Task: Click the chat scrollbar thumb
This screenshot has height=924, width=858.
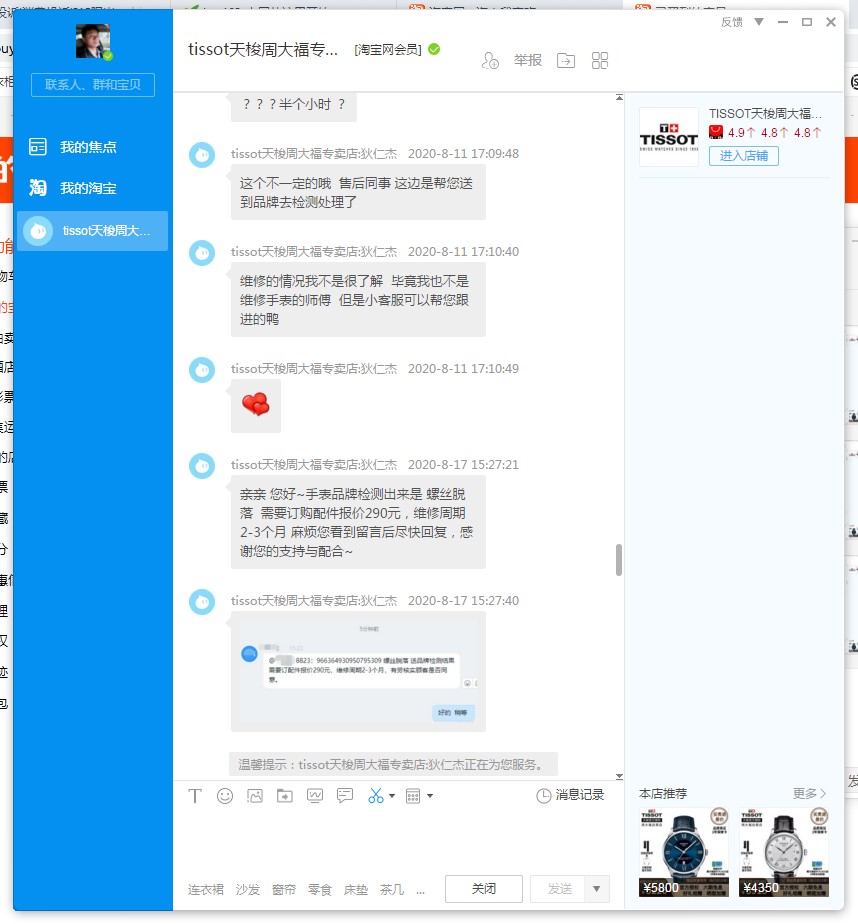Action: [619, 560]
